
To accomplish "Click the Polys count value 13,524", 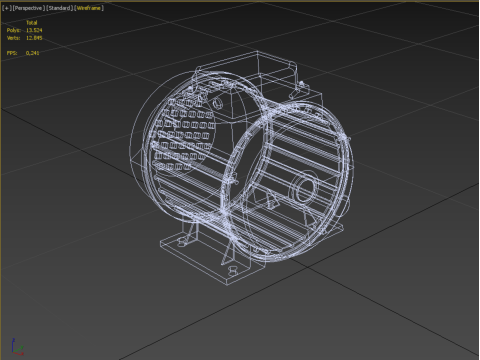I will click(34, 30).
